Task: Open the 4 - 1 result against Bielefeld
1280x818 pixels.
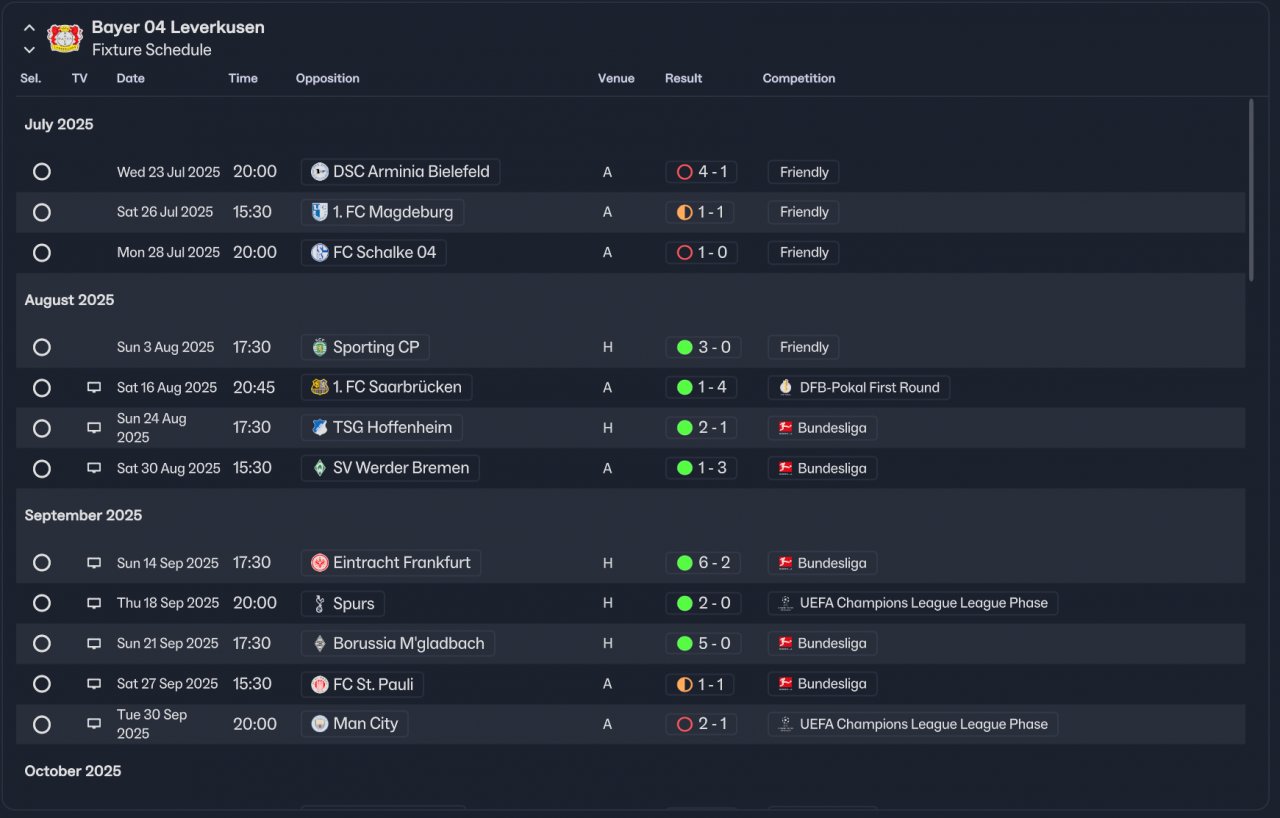Action: click(702, 172)
